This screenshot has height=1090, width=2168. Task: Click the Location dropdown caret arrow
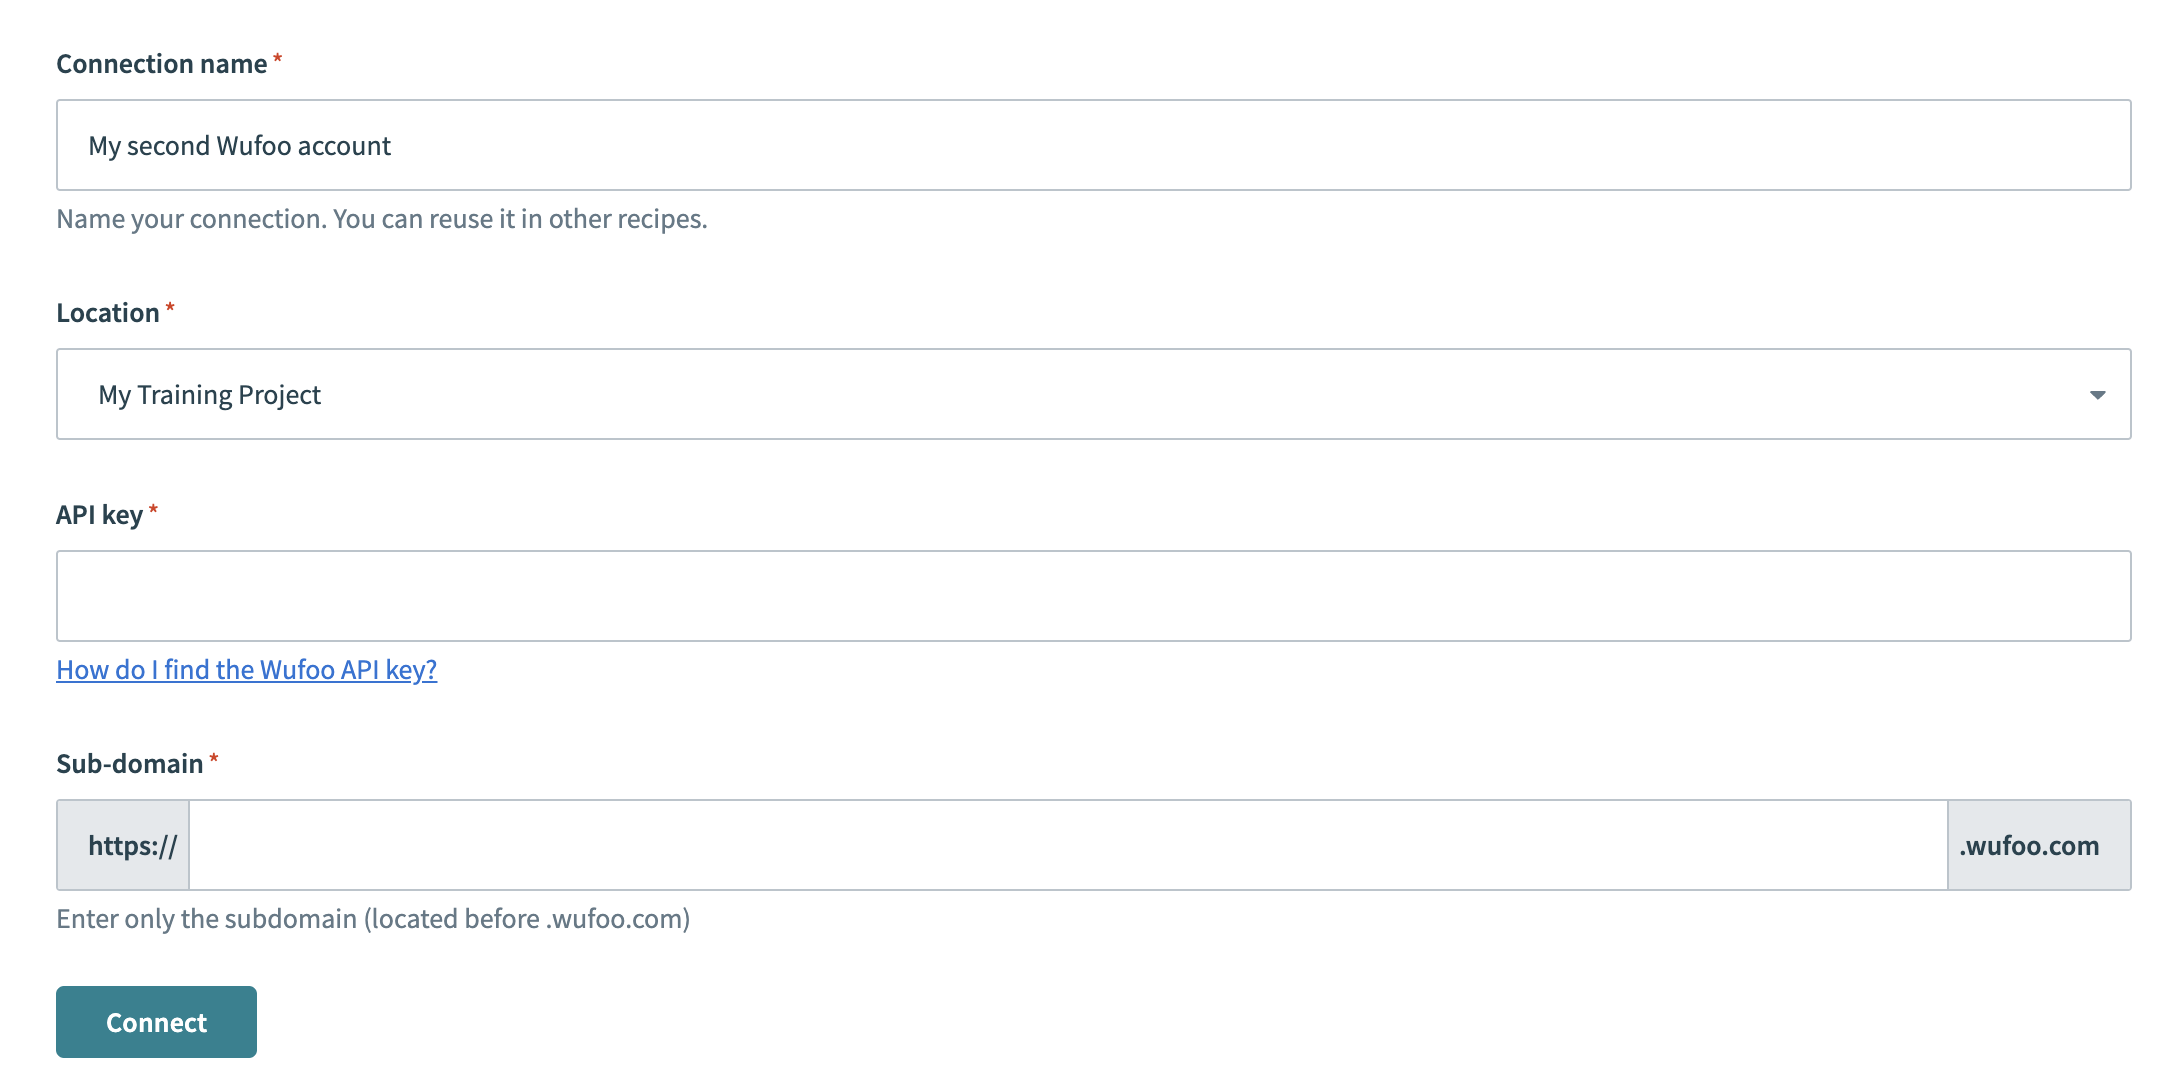coord(2097,395)
